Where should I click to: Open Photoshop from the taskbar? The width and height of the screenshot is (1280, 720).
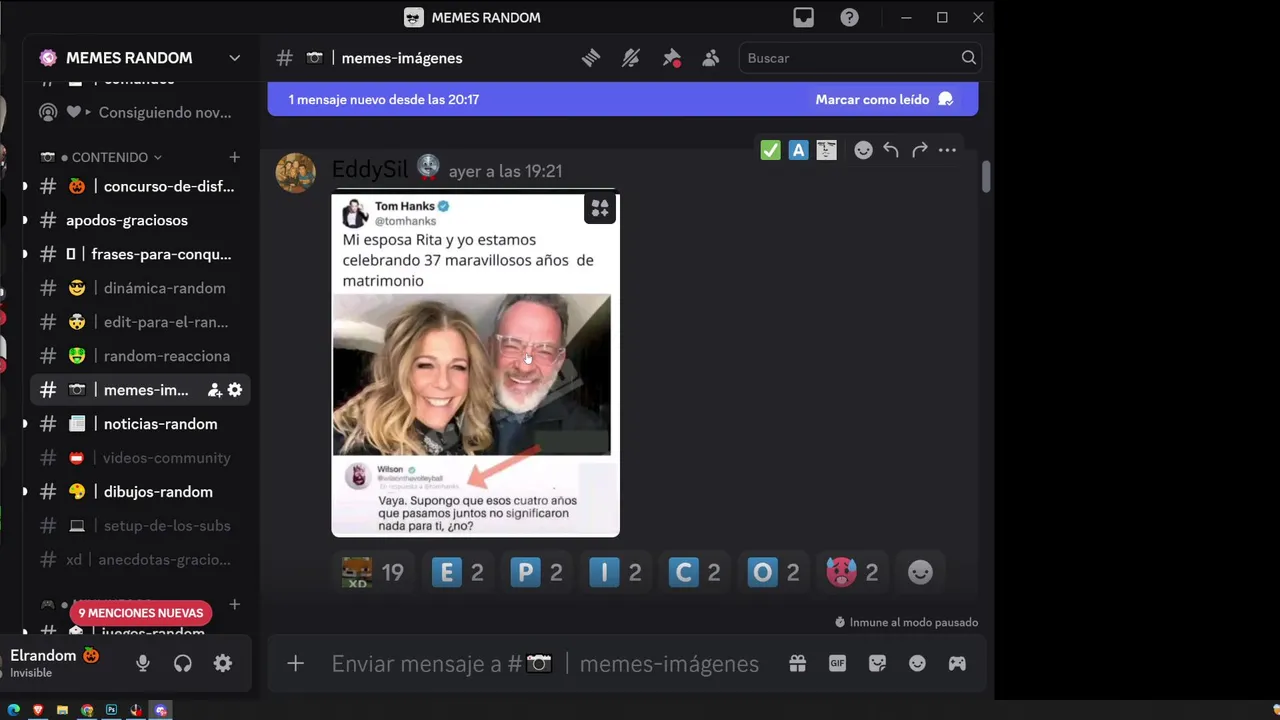(x=111, y=710)
